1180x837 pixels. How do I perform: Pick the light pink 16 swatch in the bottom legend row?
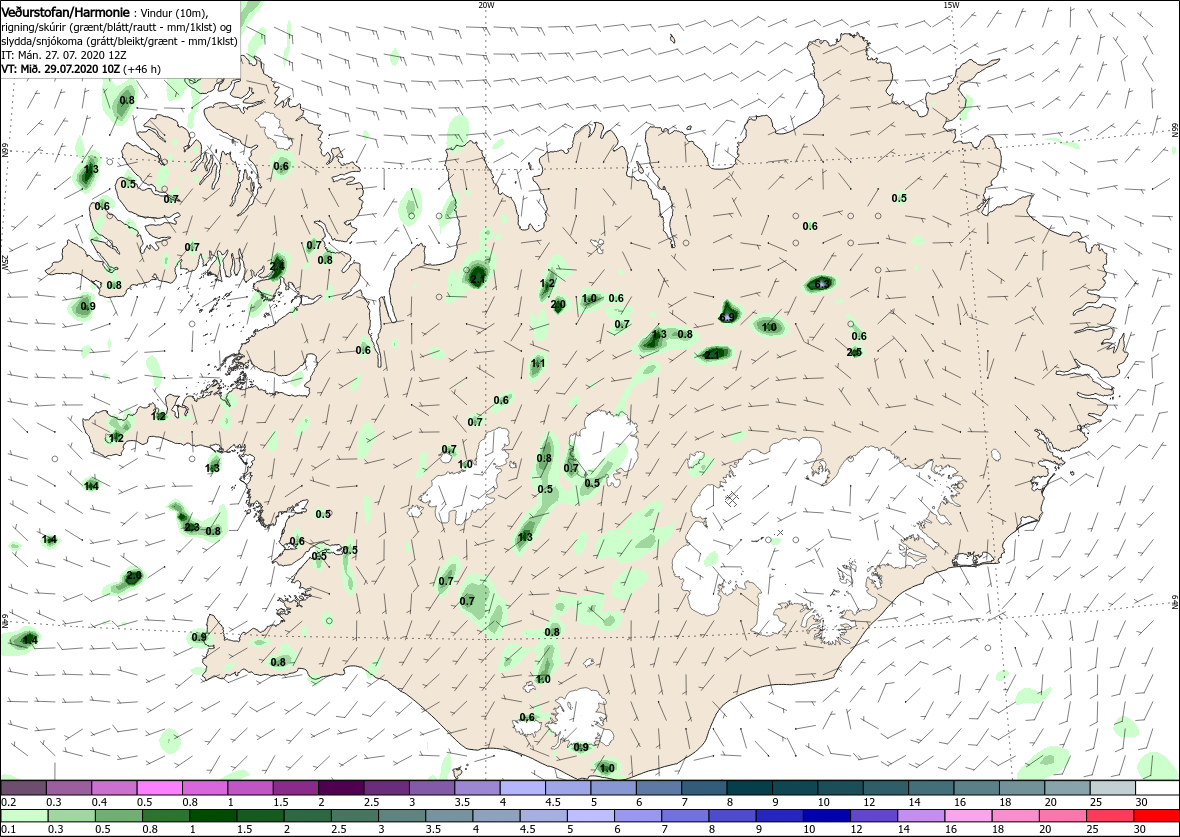pos(967,816)
